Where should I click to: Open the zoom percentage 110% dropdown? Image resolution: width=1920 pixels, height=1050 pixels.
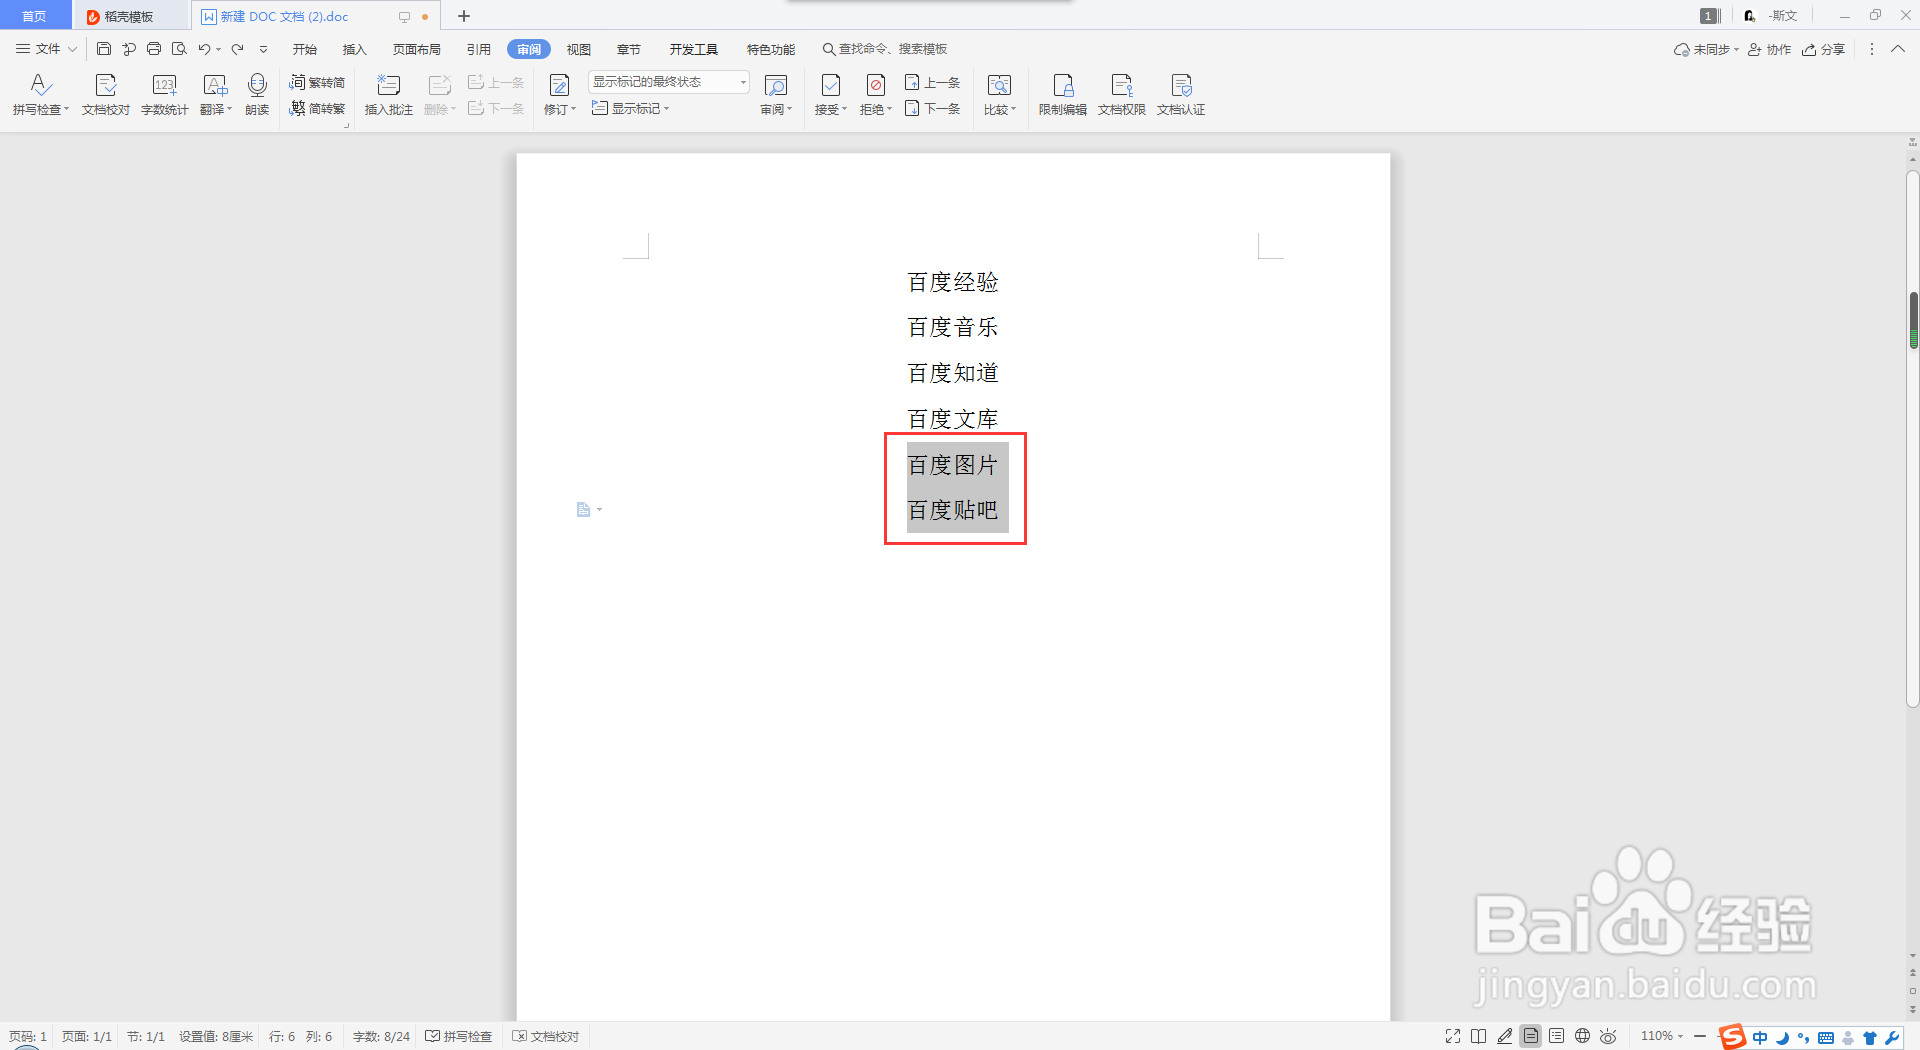[1662, 1036]
